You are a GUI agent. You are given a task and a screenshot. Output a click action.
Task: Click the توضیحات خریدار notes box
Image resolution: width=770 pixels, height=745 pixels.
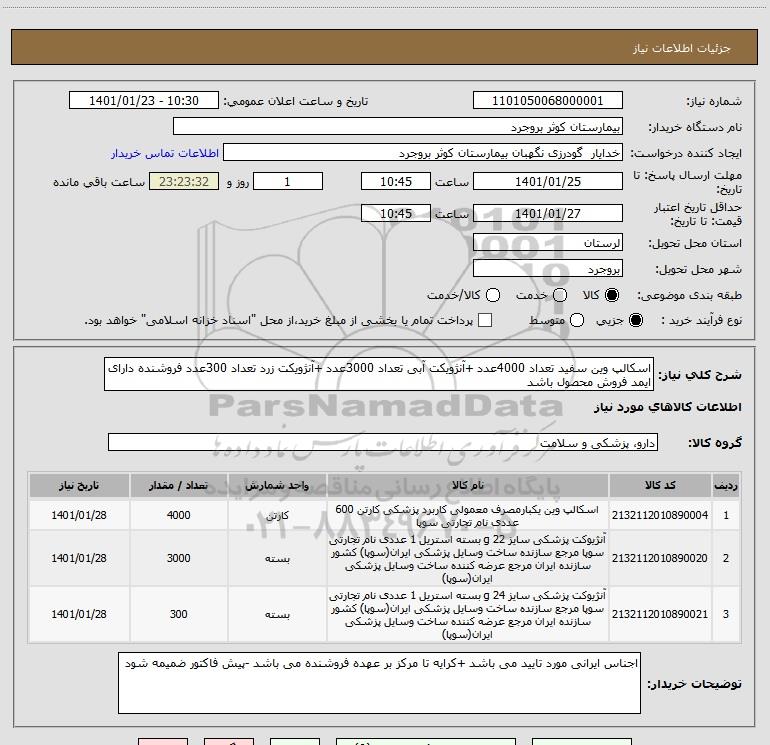tap(379, 683)
